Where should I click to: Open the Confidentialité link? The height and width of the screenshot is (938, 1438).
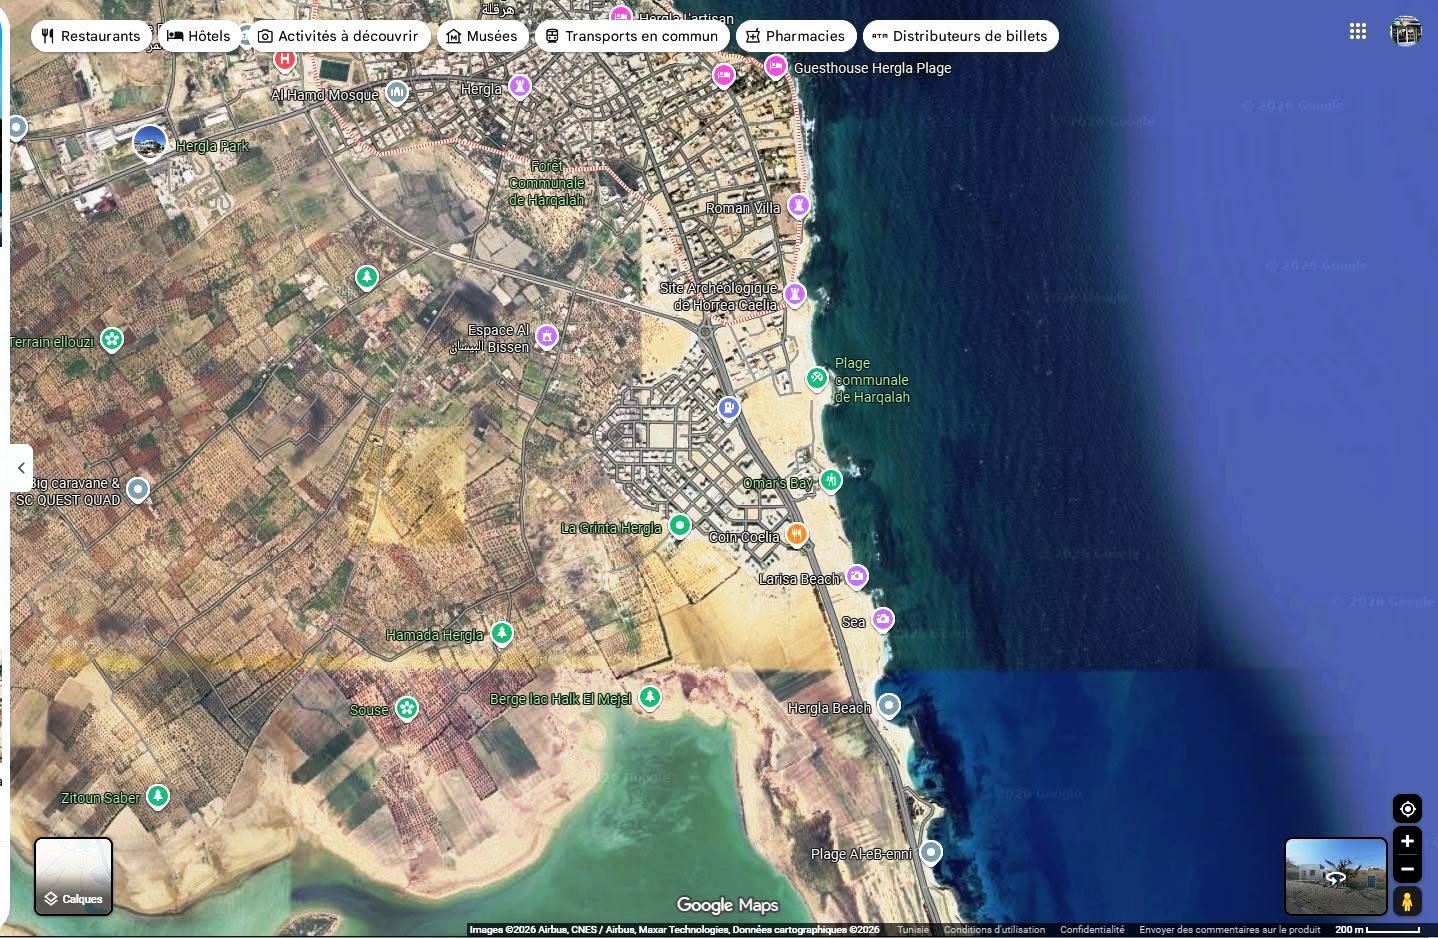pos(1092,930)
